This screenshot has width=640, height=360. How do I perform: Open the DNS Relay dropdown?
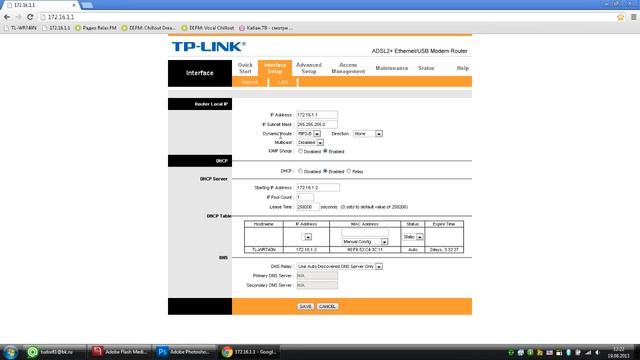(x=340, y=266)
